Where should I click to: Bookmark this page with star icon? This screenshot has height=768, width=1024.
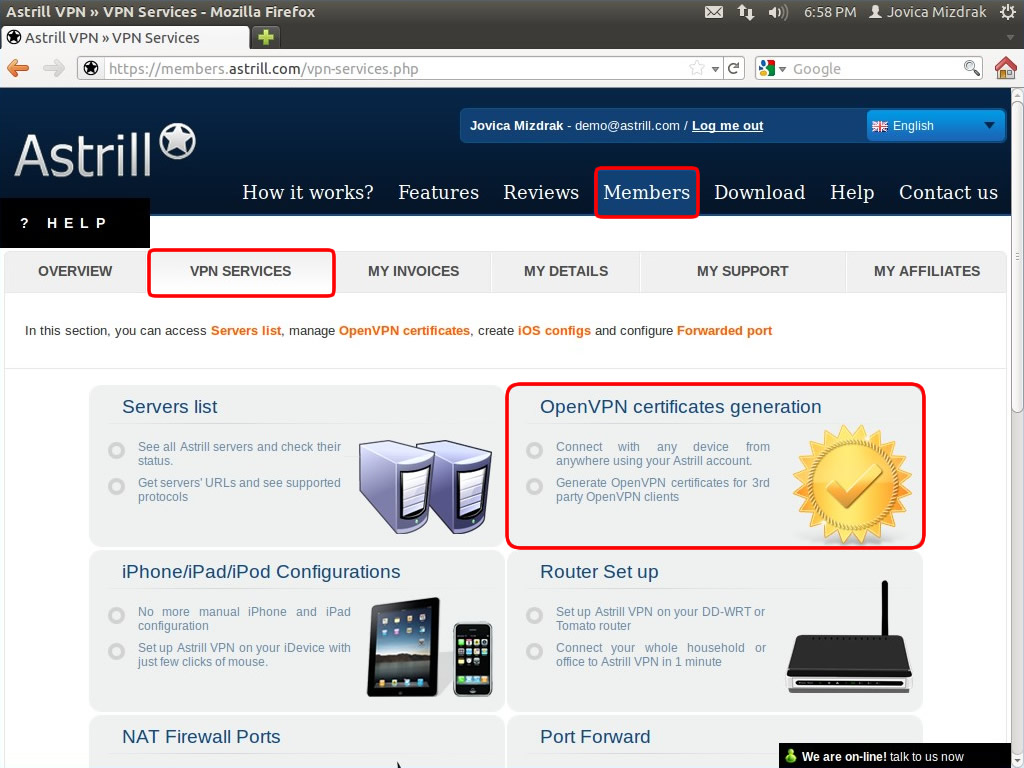click(697, 68)
